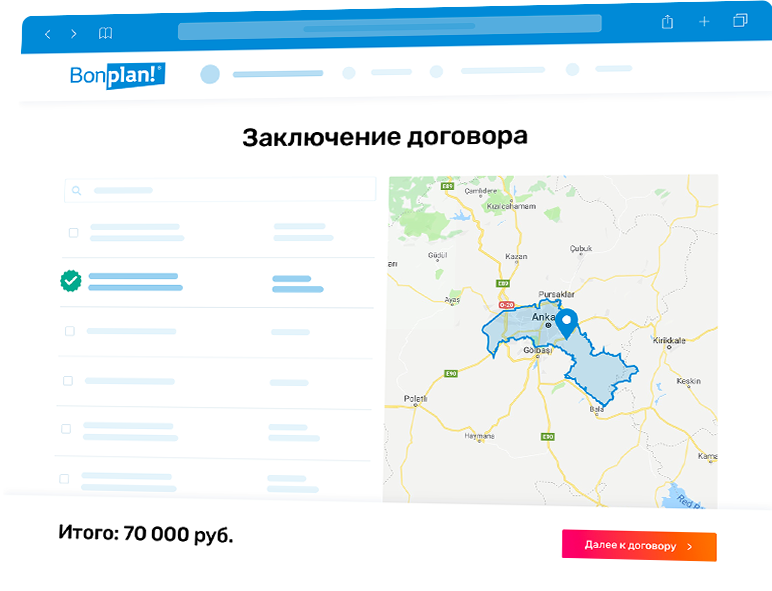Uncheck the green checked list item
Image resolution: width=772 pixels, height=591 pixels.
[70, 281]
